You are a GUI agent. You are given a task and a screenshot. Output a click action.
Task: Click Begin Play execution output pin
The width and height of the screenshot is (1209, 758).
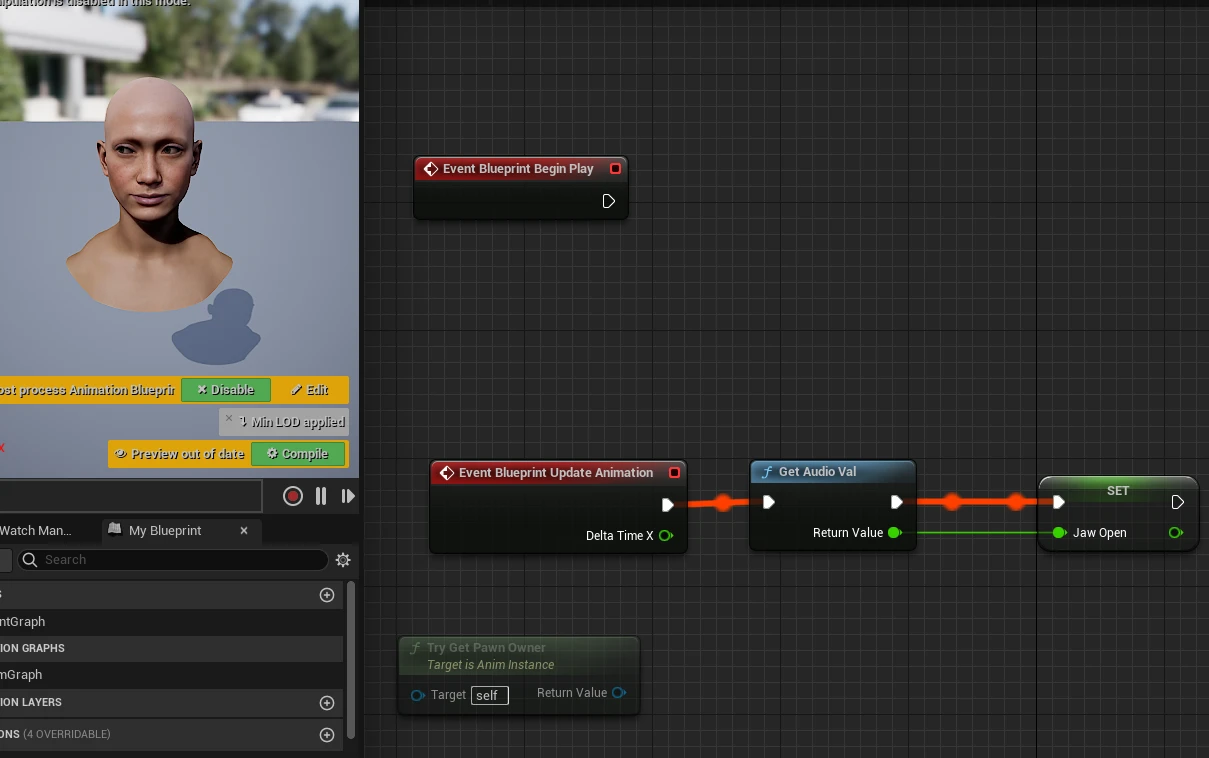[x=608, y=201]
